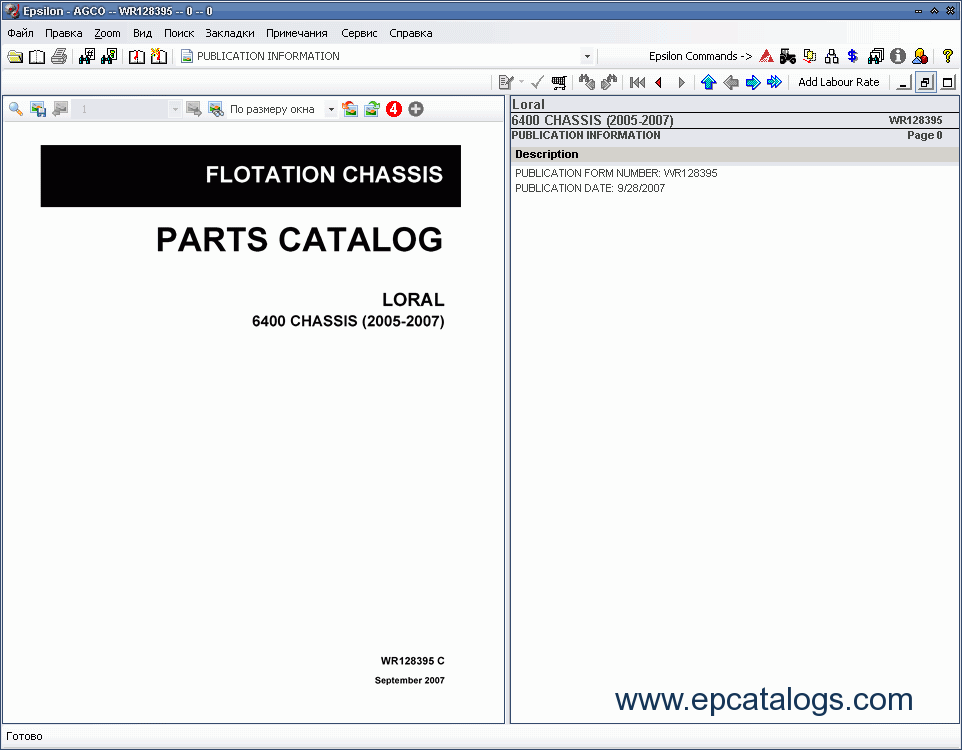Open the Zoom menu

pyautogui.click(x=107, y=33)
